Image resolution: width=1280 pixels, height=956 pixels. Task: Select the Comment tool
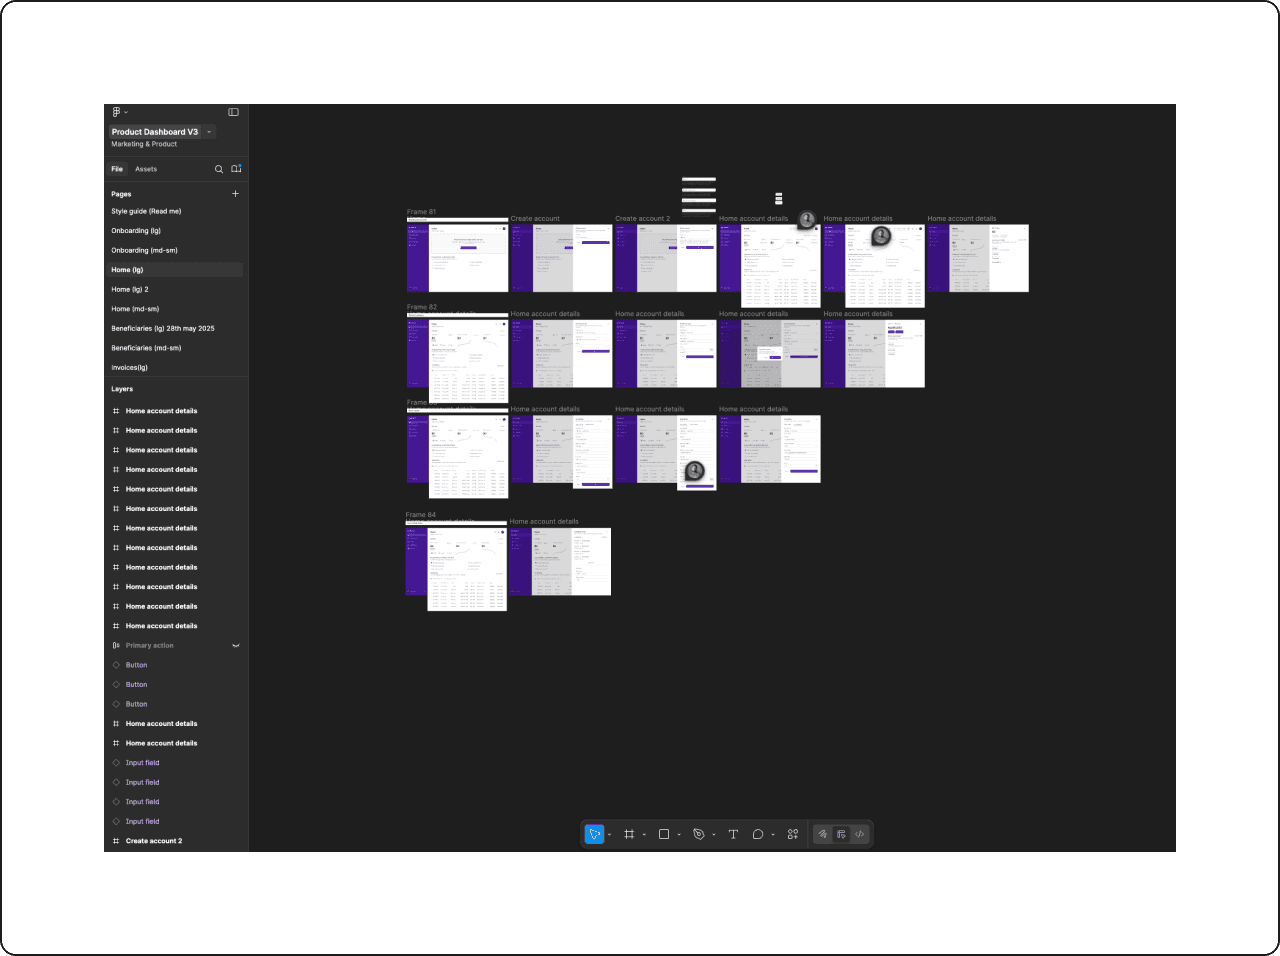(758, 834)
